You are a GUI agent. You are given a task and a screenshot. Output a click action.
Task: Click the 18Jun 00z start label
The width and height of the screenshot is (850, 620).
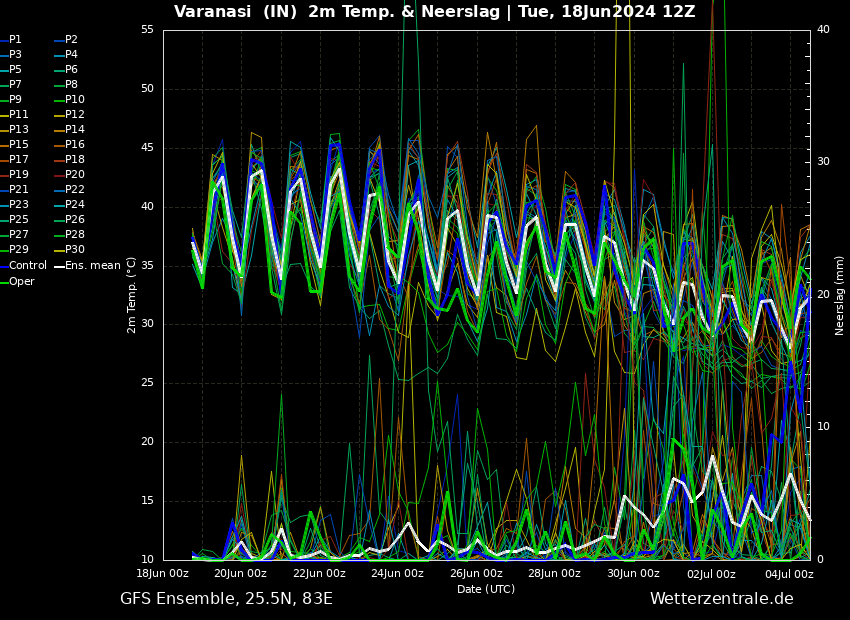[162, 573]
